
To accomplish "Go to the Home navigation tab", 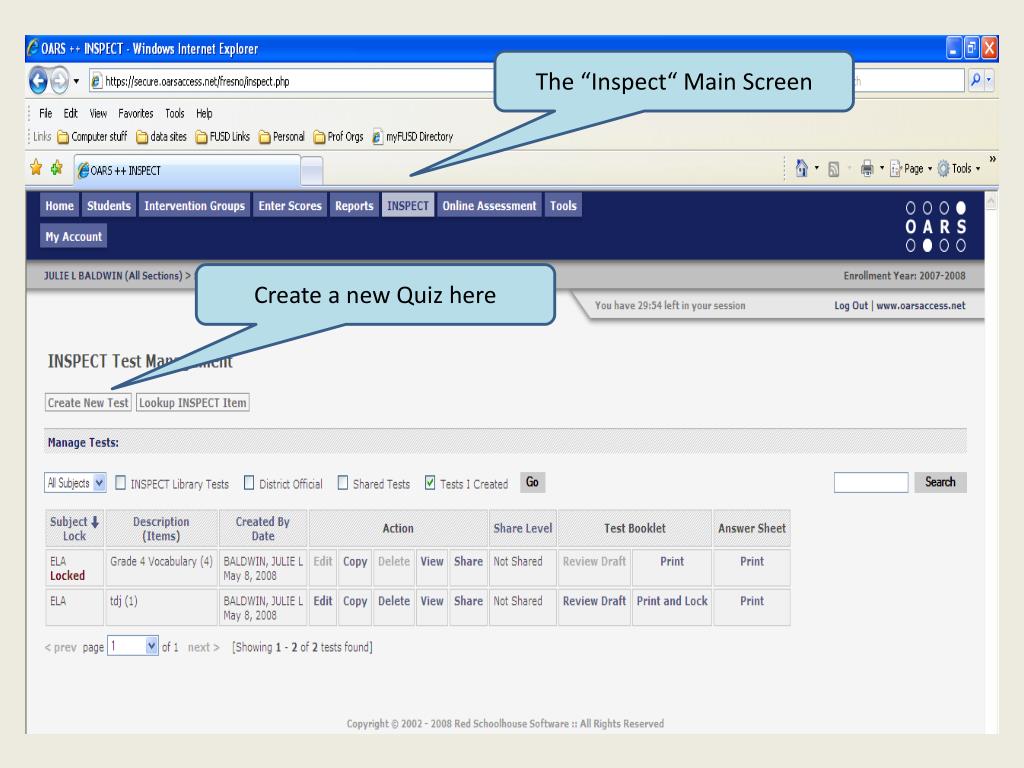I will click(x=59, y=205).
